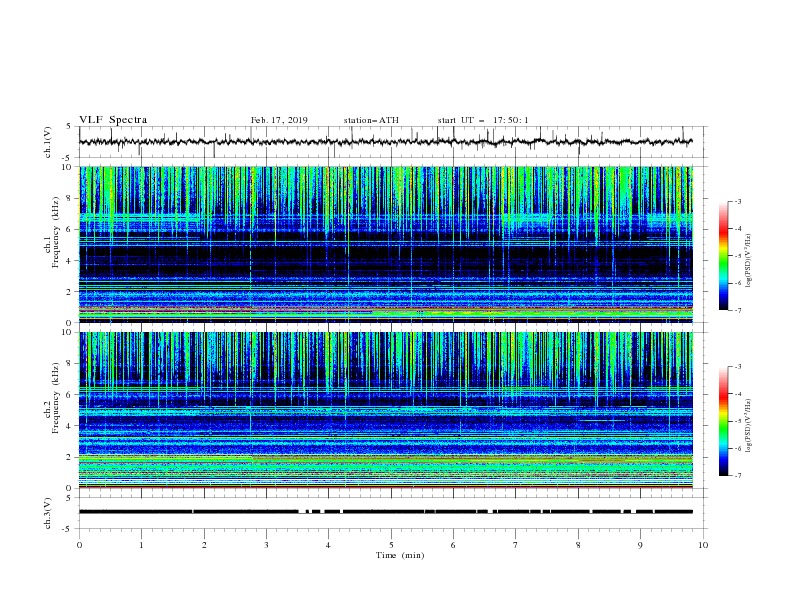Select the date 'Feb. 17, 2019'
The width and height of the screenshot is (792, 612).
pos(279,120)
